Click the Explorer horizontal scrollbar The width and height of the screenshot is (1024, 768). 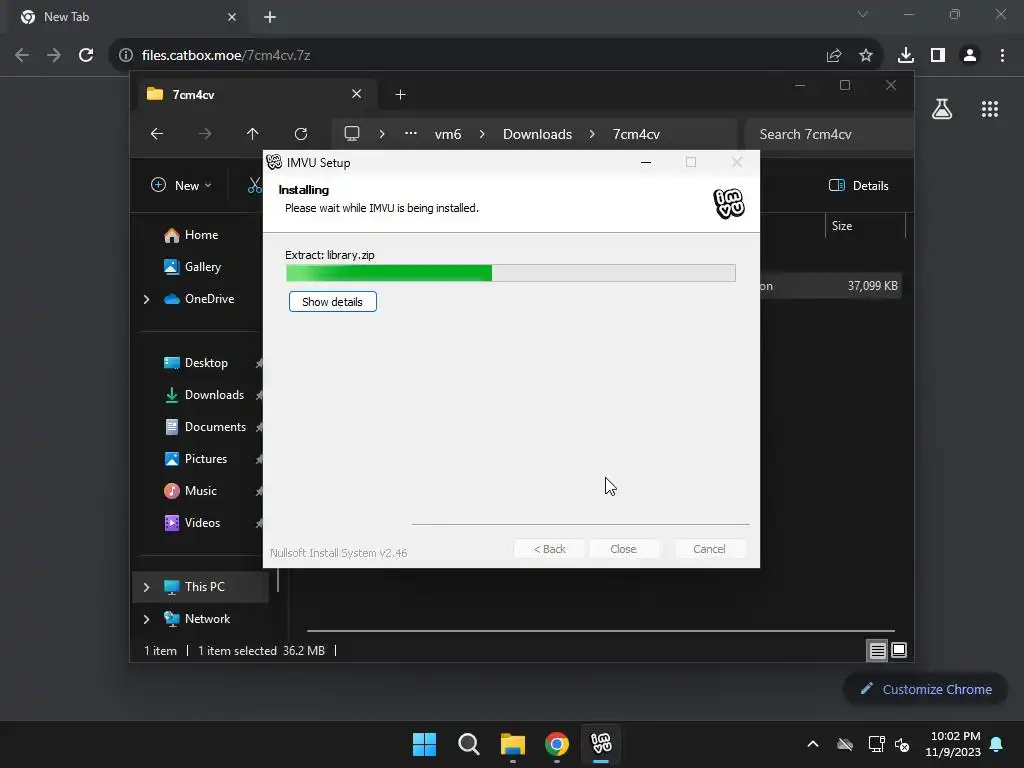tap(600, 631)
